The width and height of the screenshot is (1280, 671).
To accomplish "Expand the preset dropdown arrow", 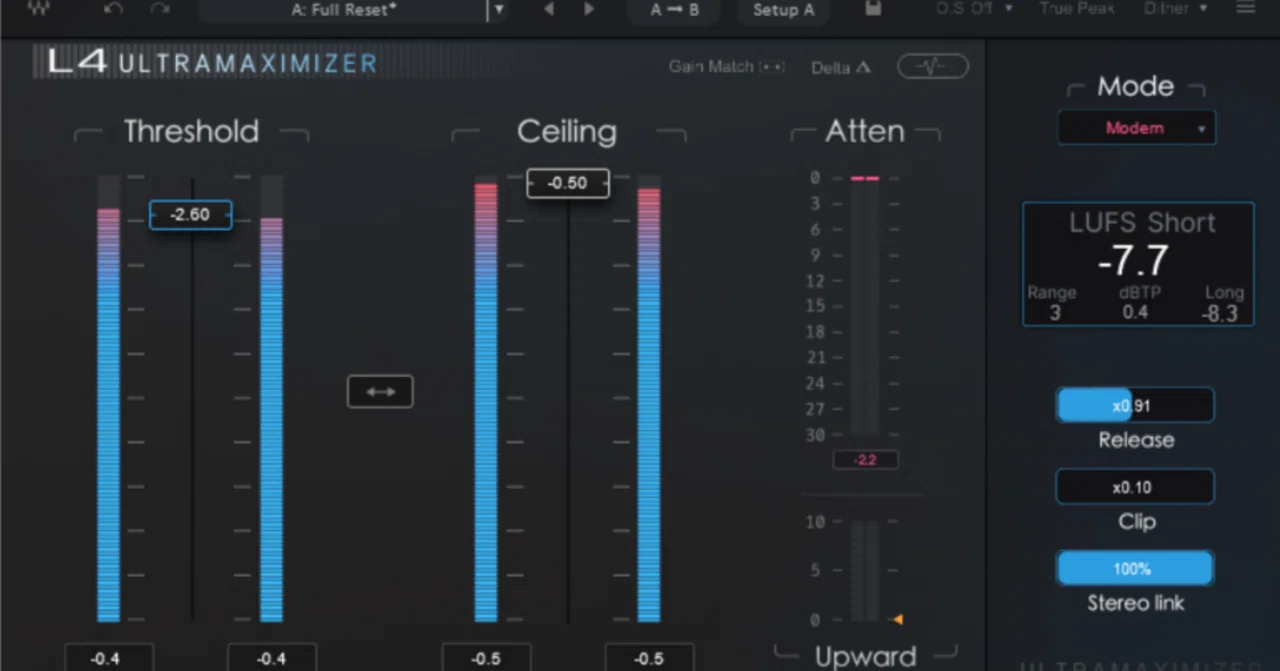I will [x=499, y=10].
